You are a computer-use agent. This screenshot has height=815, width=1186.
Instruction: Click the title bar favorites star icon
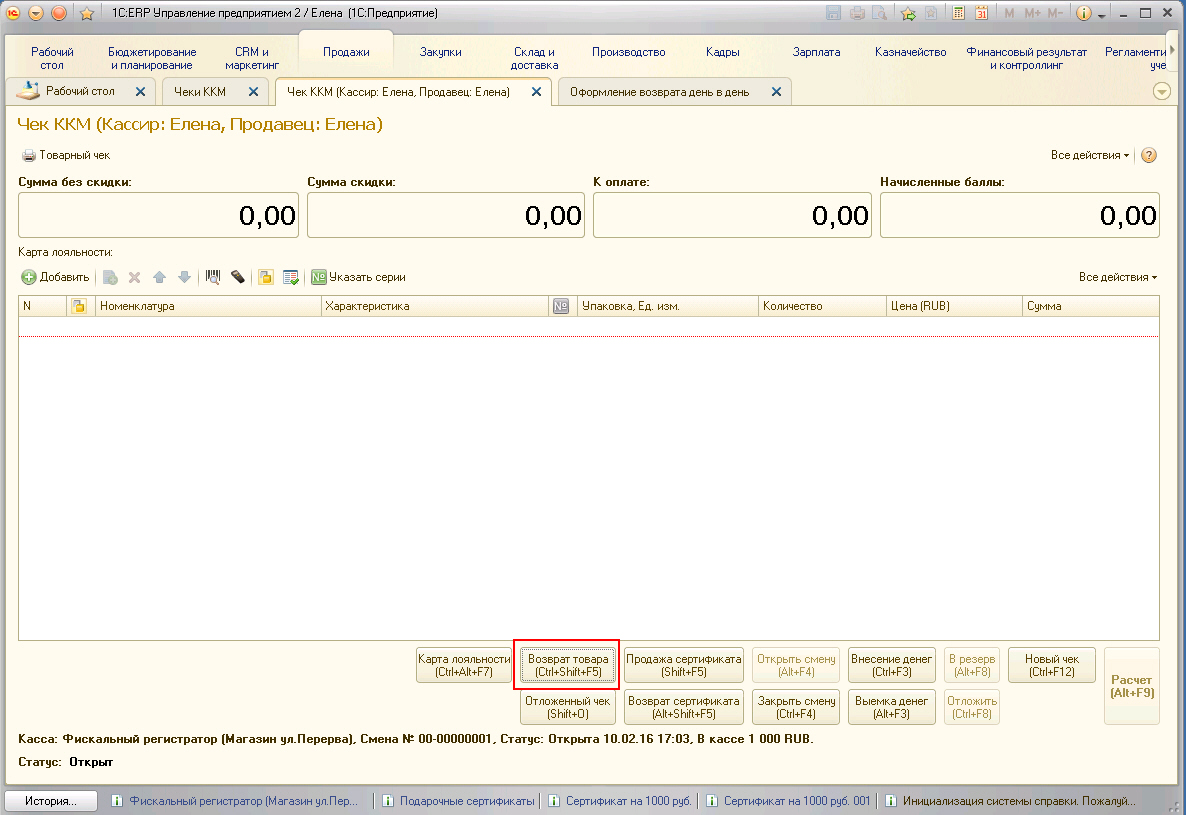87,14
